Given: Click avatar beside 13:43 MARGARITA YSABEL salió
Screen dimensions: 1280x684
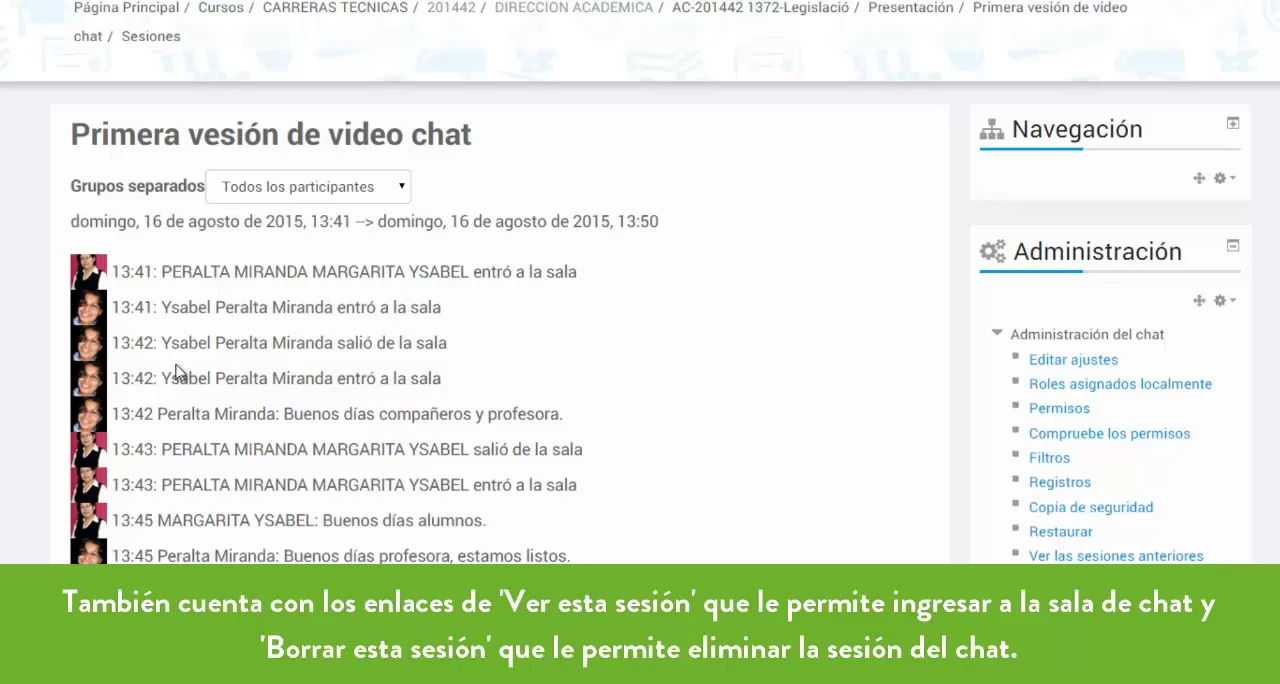Looking at the screenshot, I should pos(88,449).
